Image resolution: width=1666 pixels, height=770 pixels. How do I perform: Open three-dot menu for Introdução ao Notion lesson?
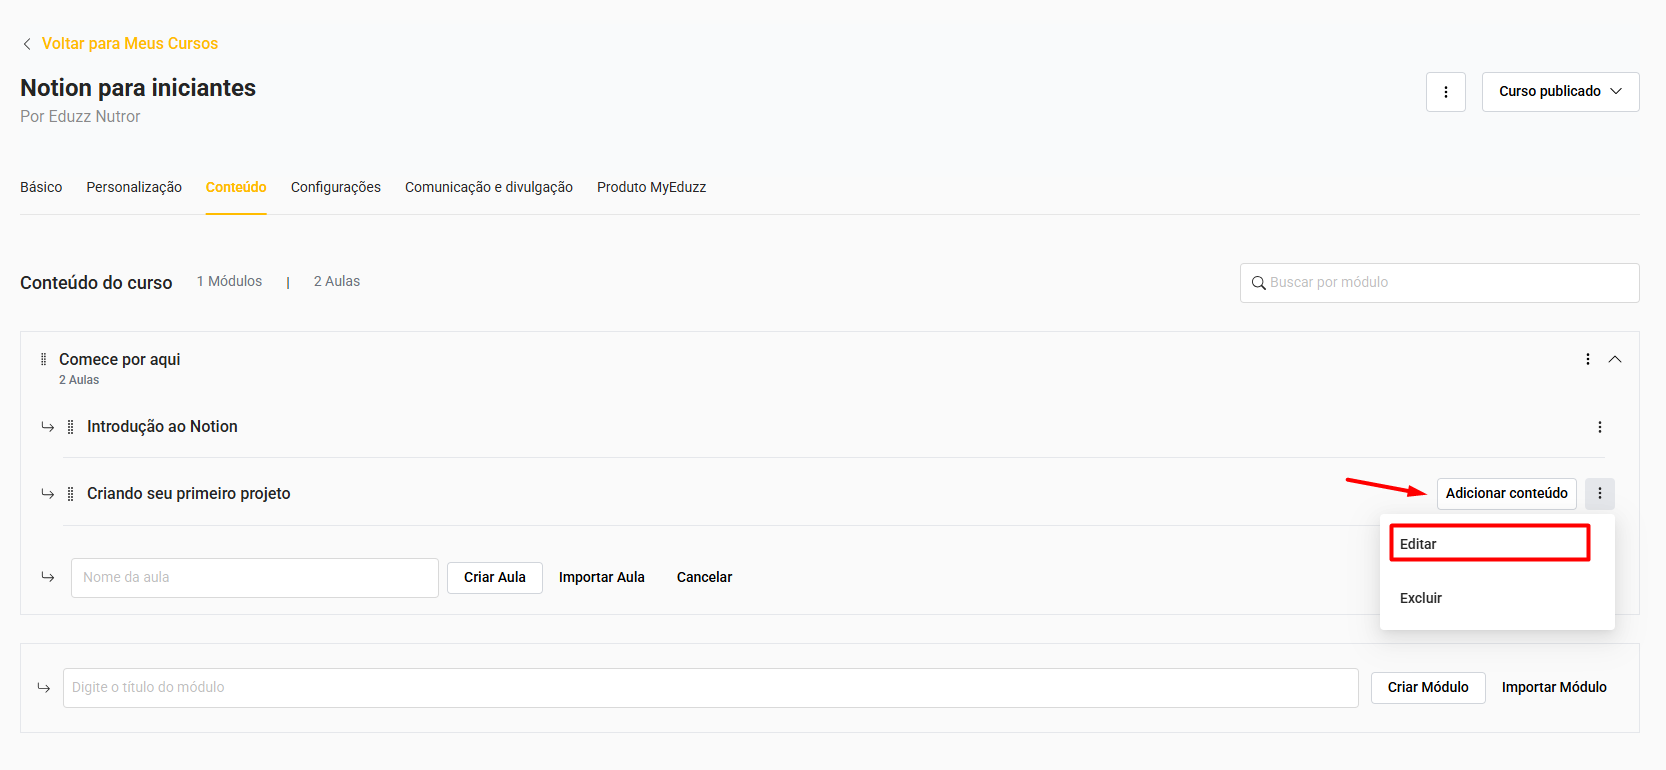coord(1600,427)
